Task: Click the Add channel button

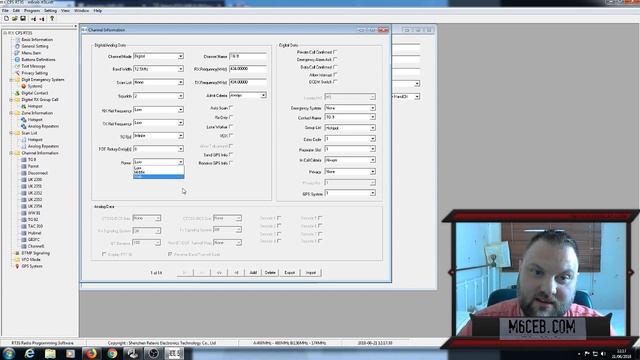Action: tap(253, 272)
